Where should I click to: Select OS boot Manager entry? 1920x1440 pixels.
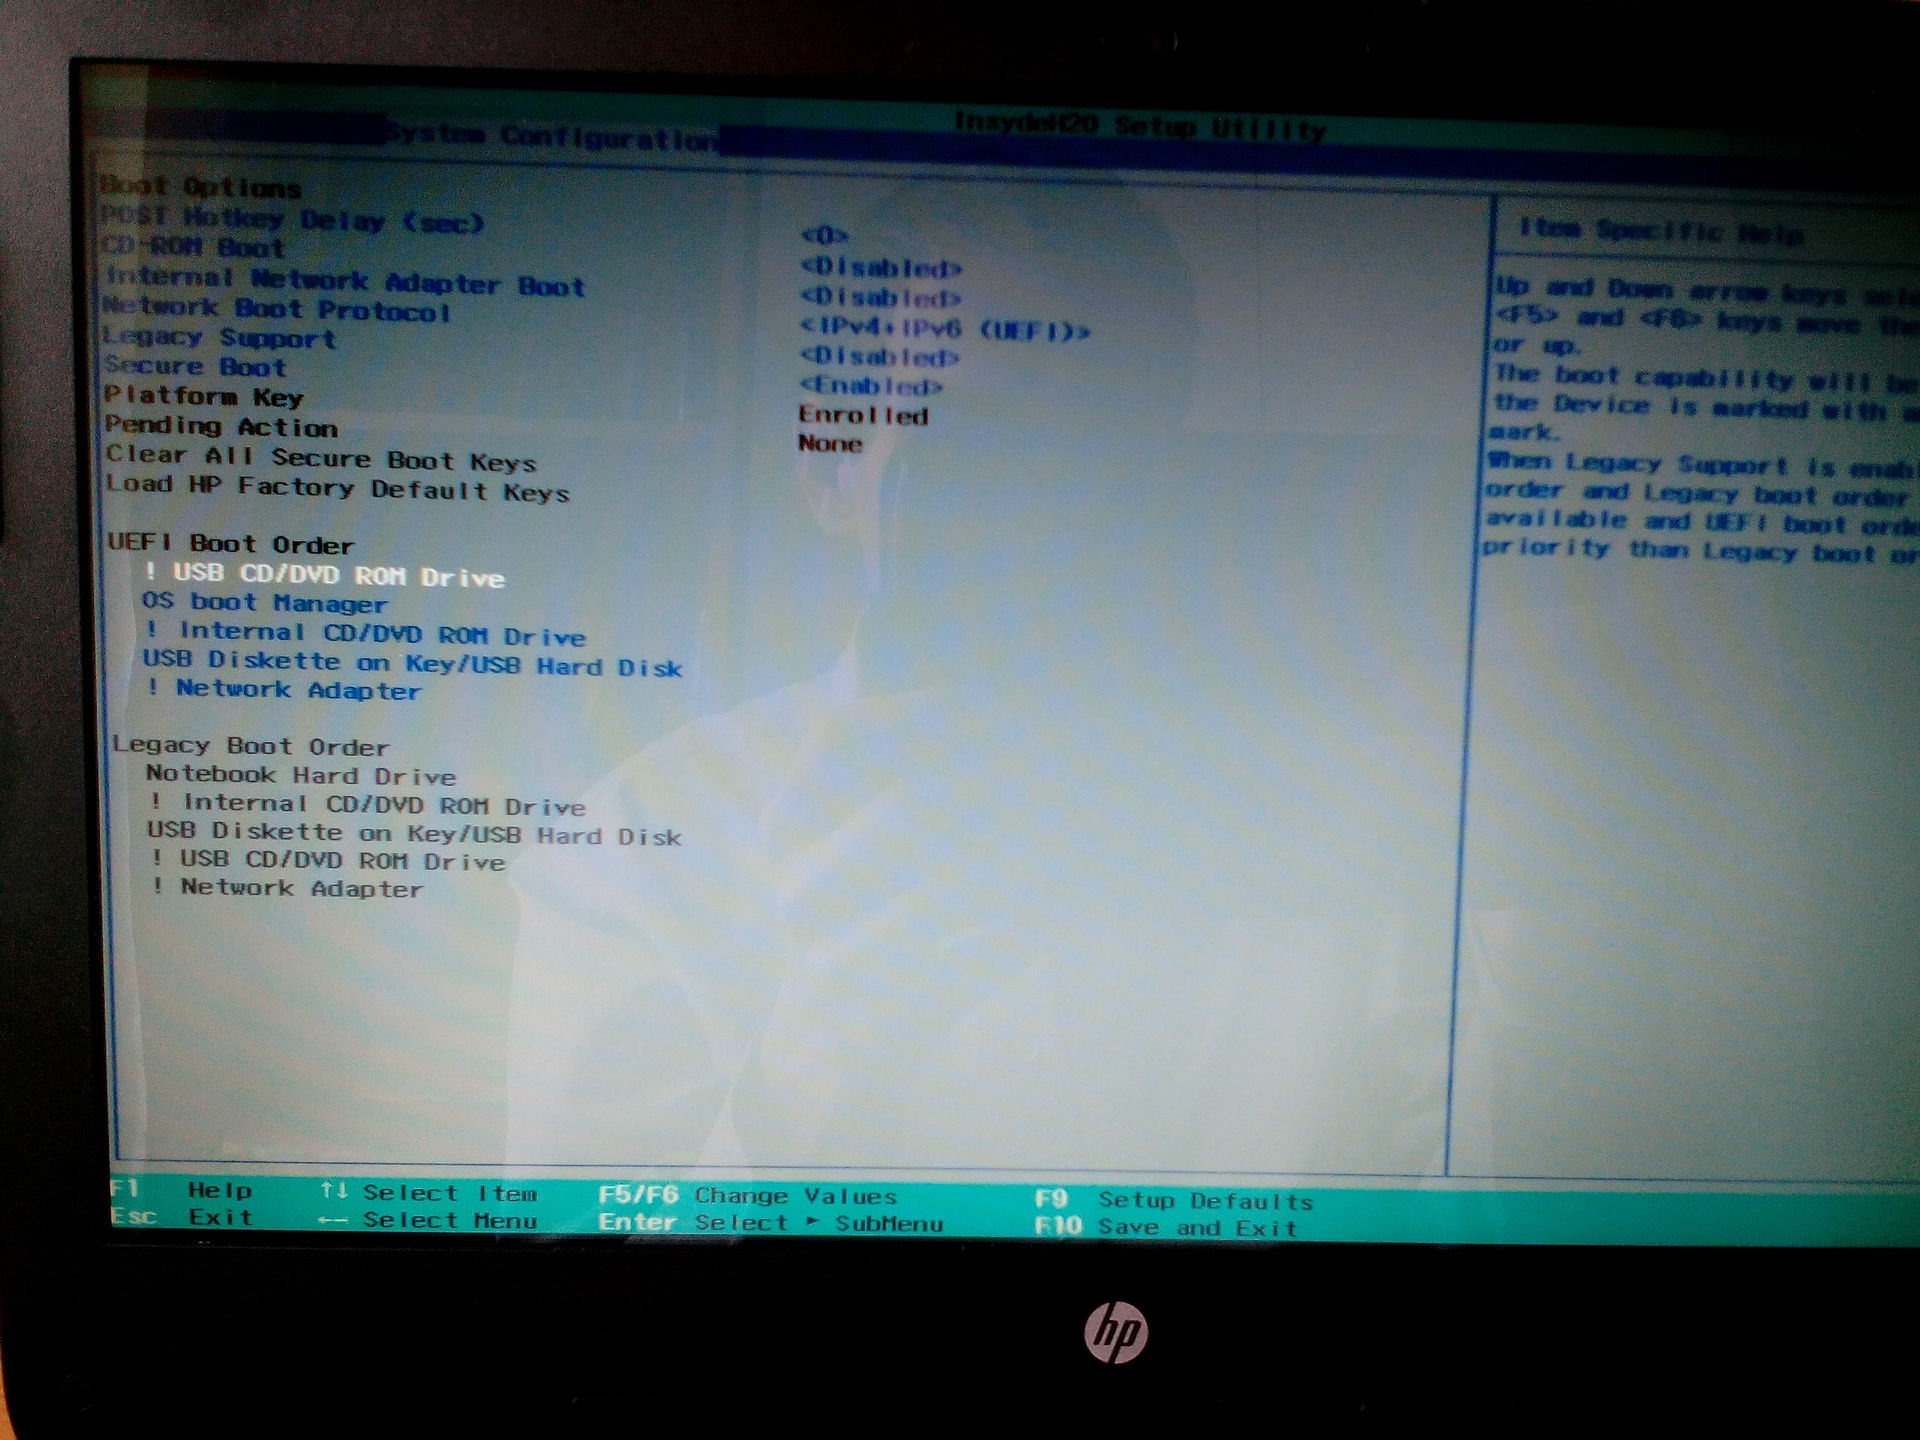tap(264, 602)
